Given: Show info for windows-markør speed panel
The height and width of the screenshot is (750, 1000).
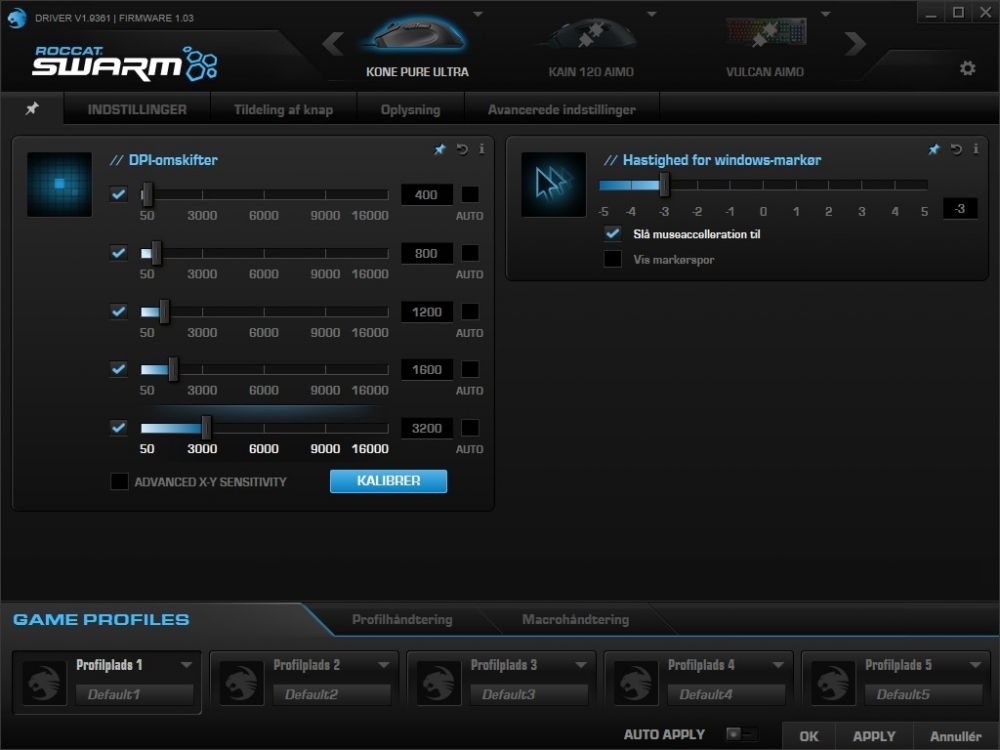Looking at the screenshot, I should [x=976, y=149].
